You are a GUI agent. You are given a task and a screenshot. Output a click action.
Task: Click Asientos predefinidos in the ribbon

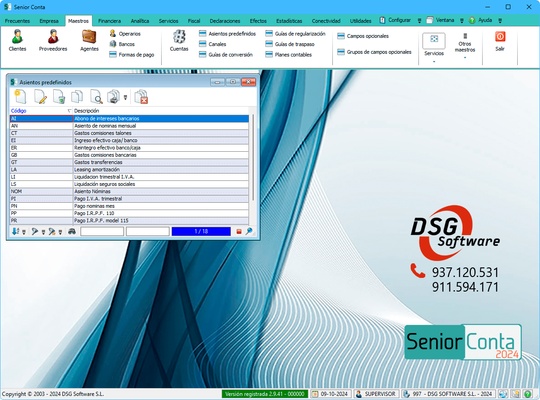[227, 34]
